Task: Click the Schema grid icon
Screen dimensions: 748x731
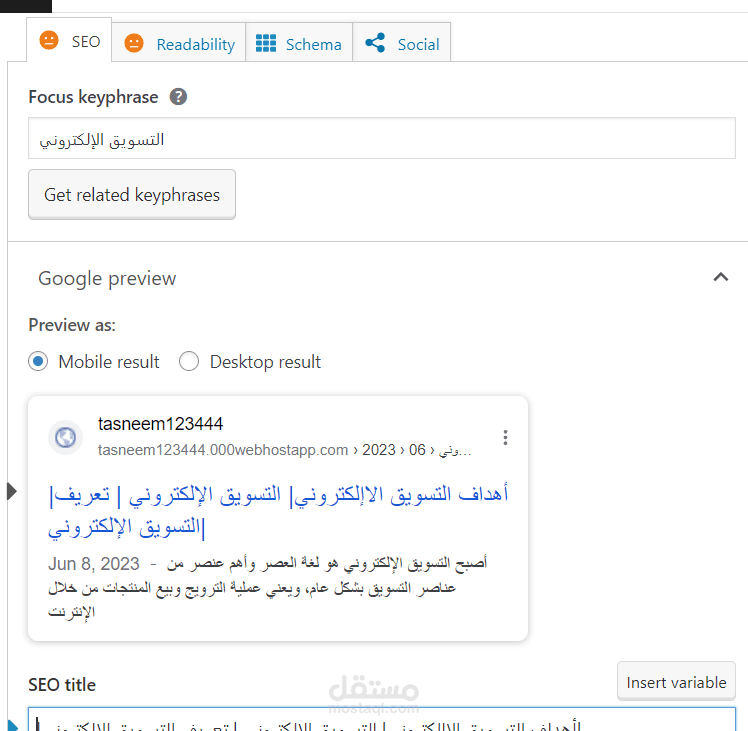Action: click(266, 43)
